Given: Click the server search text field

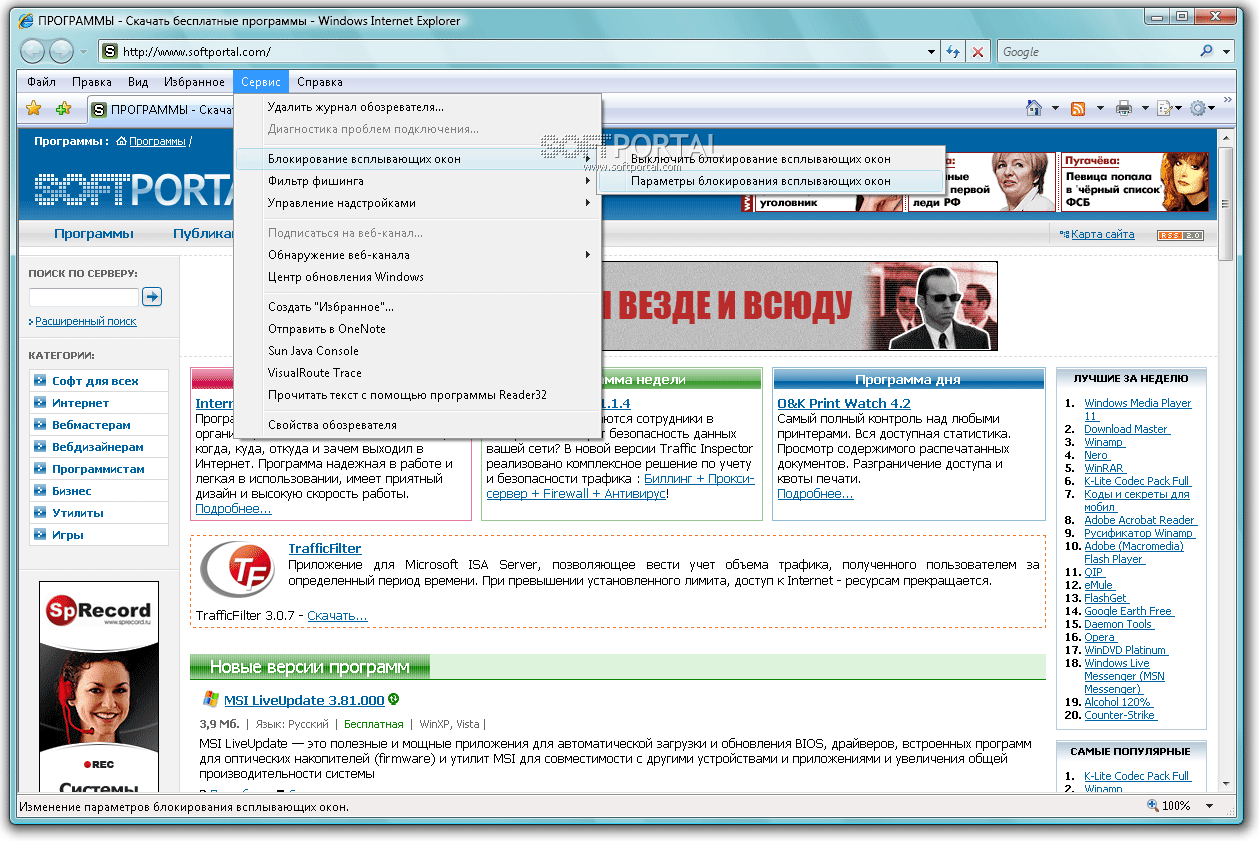Looking at the screenshot, I should (84, 297).
